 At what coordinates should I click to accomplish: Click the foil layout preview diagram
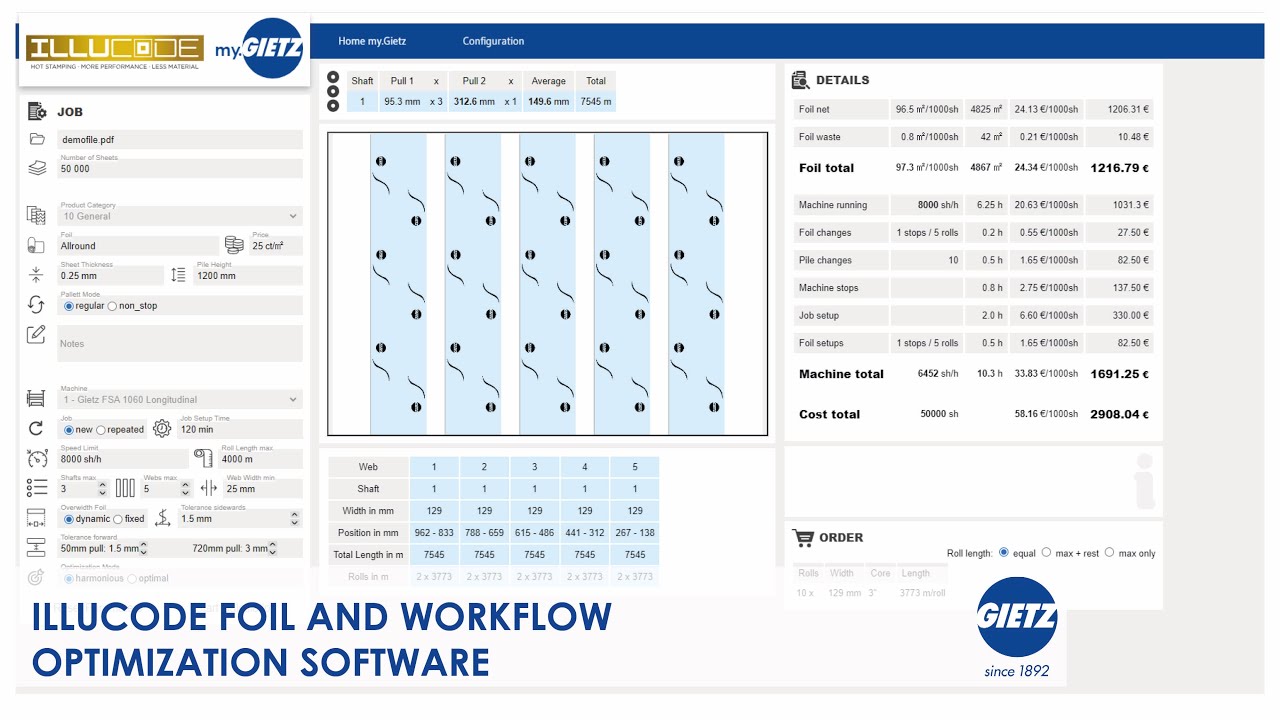[x=548, y=284]
